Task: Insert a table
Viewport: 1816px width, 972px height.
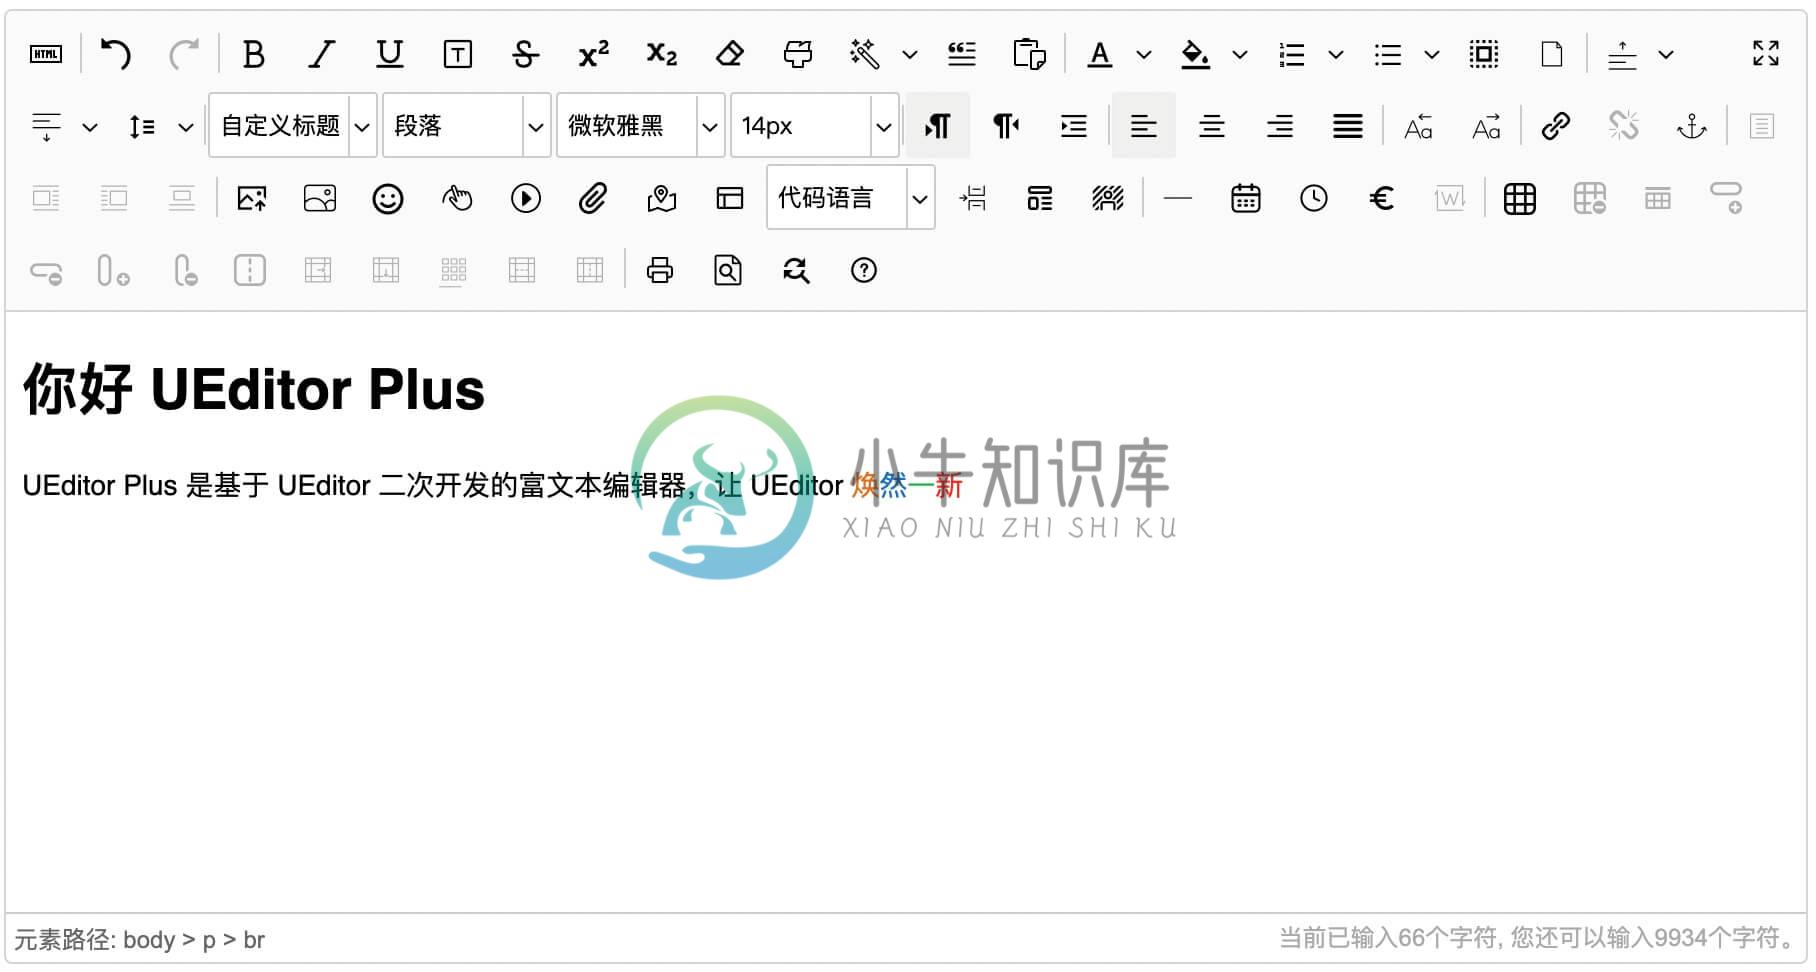Action: [x=1520, y=198]
